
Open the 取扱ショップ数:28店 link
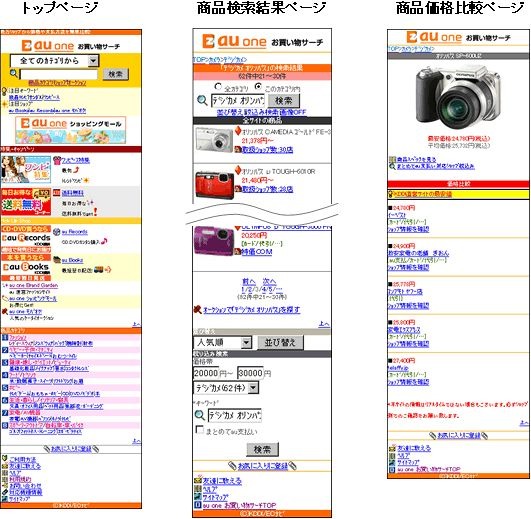tap(268, 189)
